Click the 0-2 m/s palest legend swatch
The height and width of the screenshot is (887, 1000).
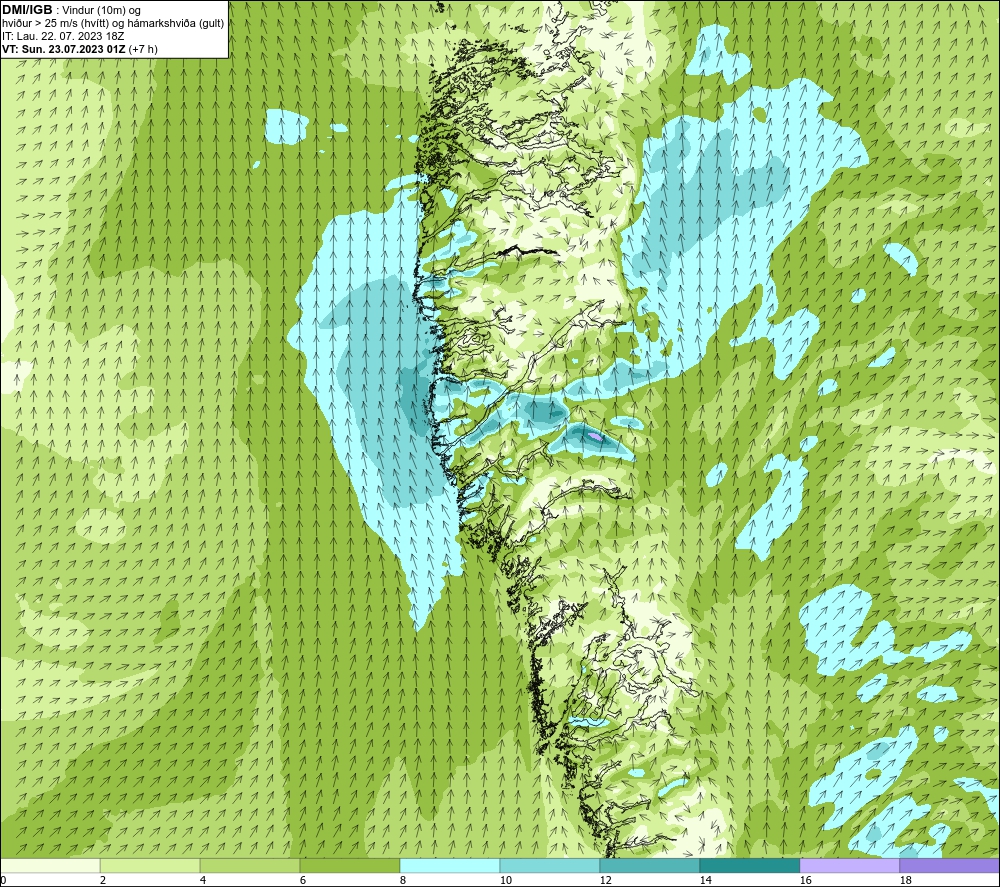click(50, 865)
